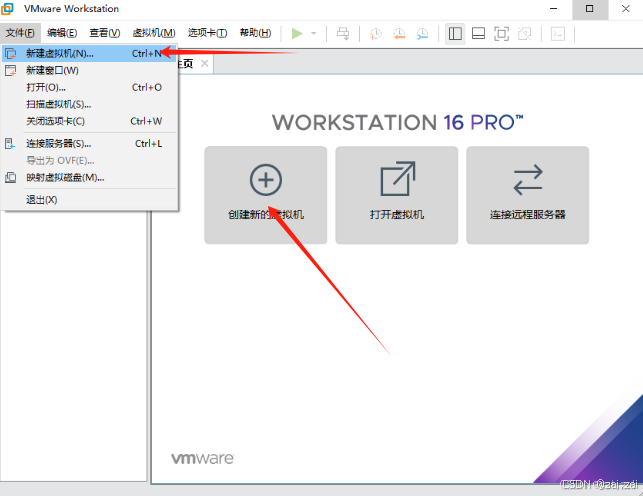Screen dimensions: 643x496
Task: Choose 关闭选项卡(C) menu entry
Action: click(x=89, y=121)
